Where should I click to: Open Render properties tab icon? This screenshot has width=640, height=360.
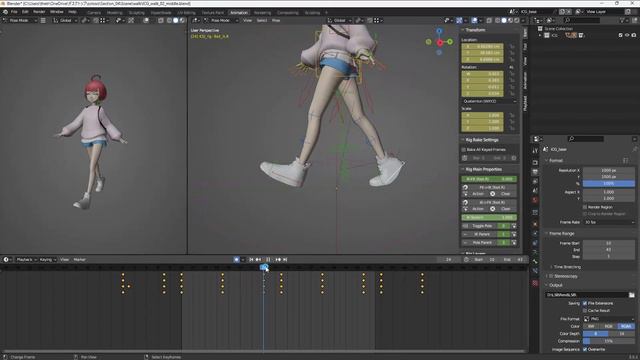tap(535, 162)
